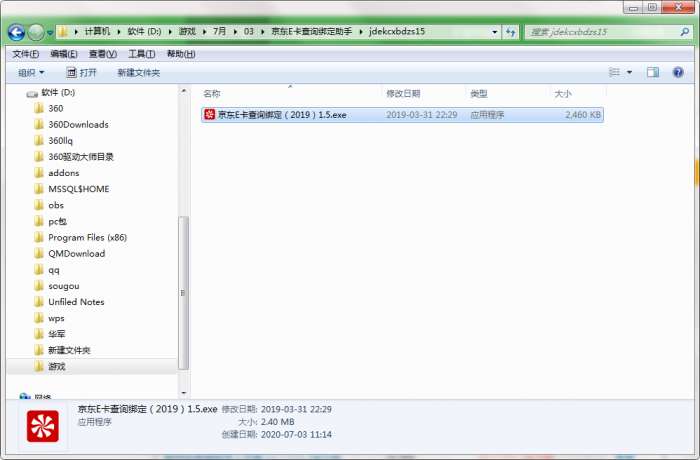Viewport: 700px width, 460px height.
Task: Open the 工具(T) menu
Action: click(x=142, y=54)
